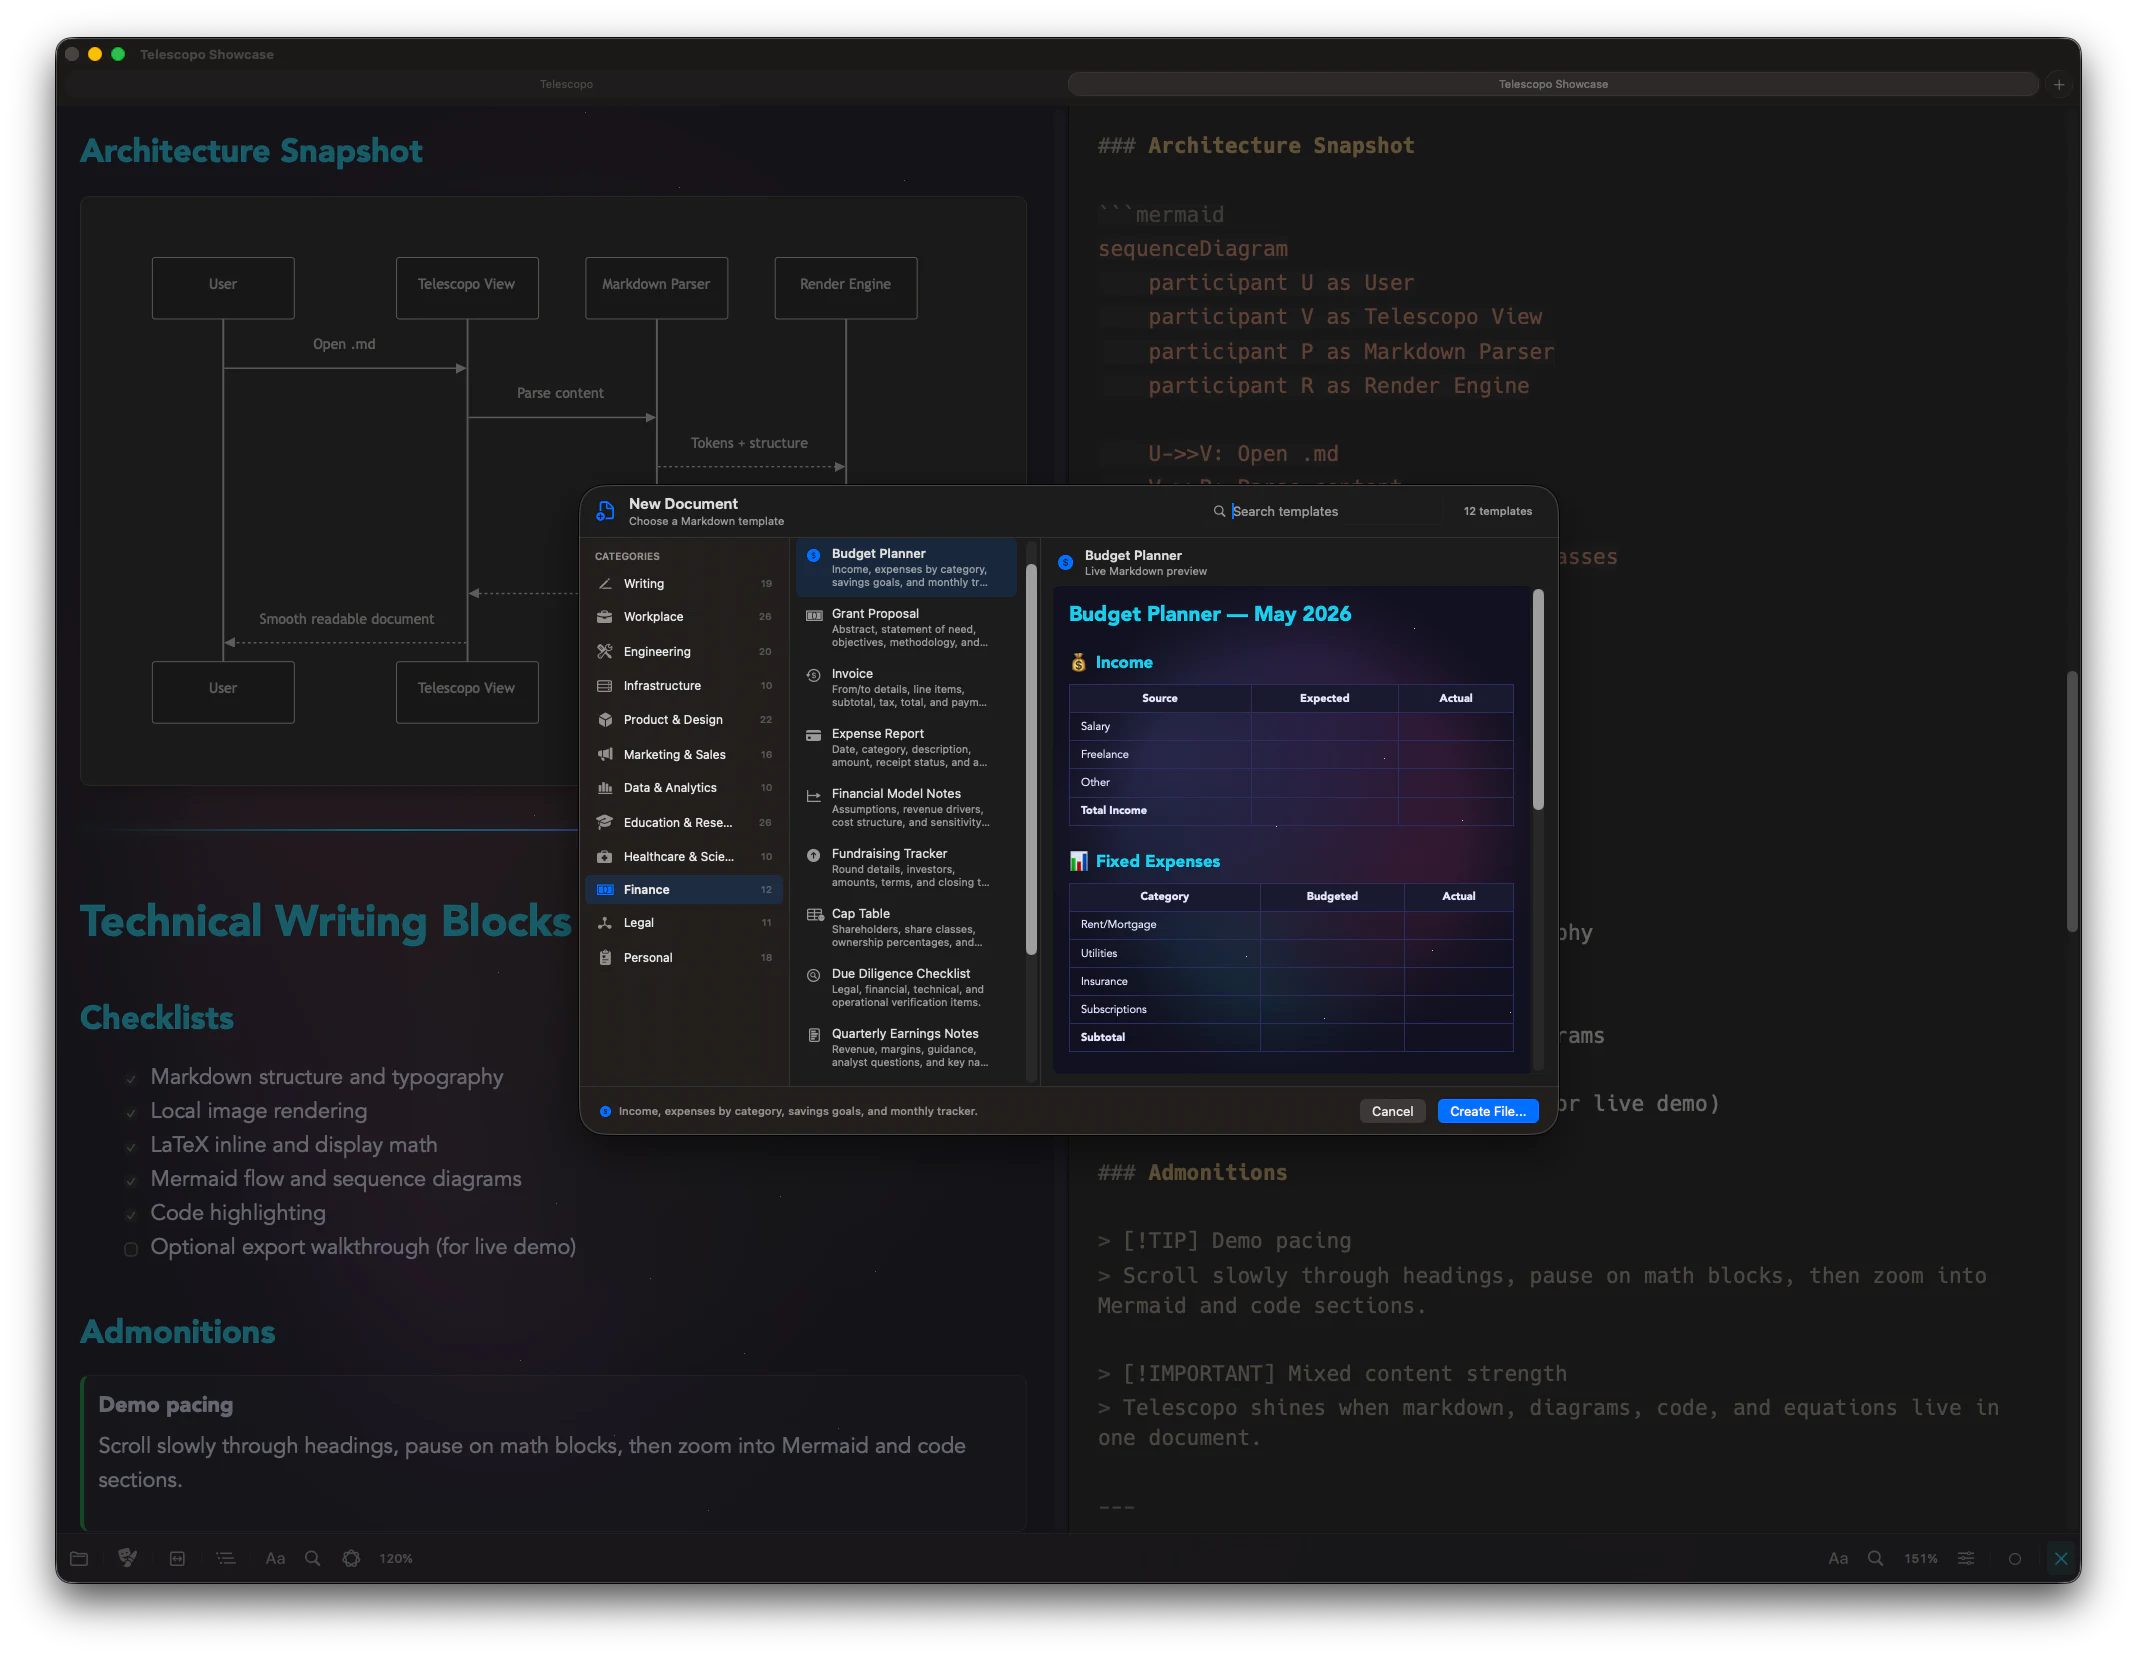The image size is (2137, 1657).
Task: Choose the Fundraising Tracker template
Action: [907, 867]
